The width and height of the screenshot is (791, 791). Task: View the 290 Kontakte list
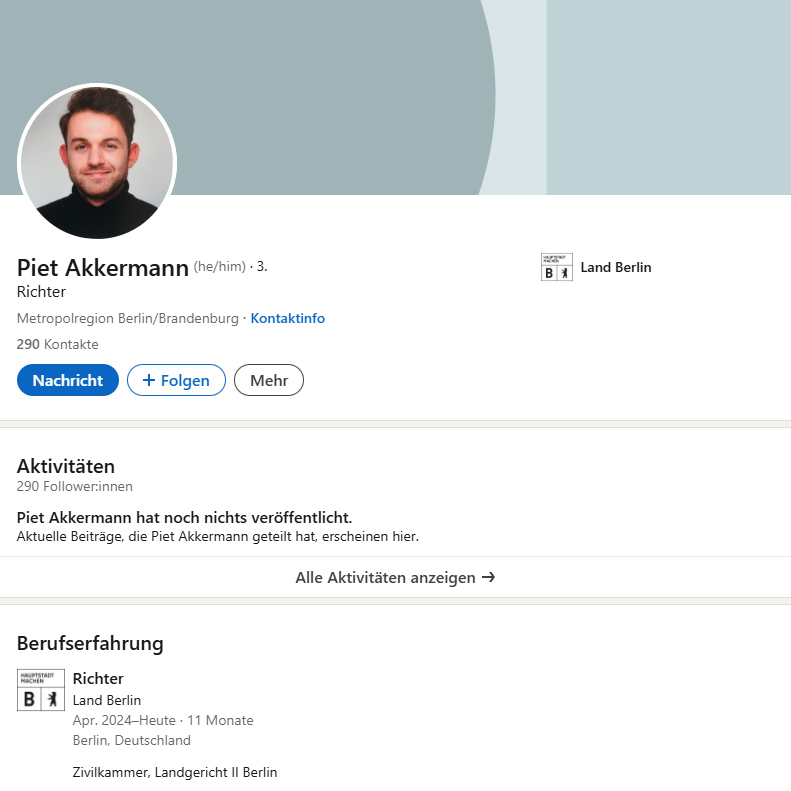[x=57, y=344]
